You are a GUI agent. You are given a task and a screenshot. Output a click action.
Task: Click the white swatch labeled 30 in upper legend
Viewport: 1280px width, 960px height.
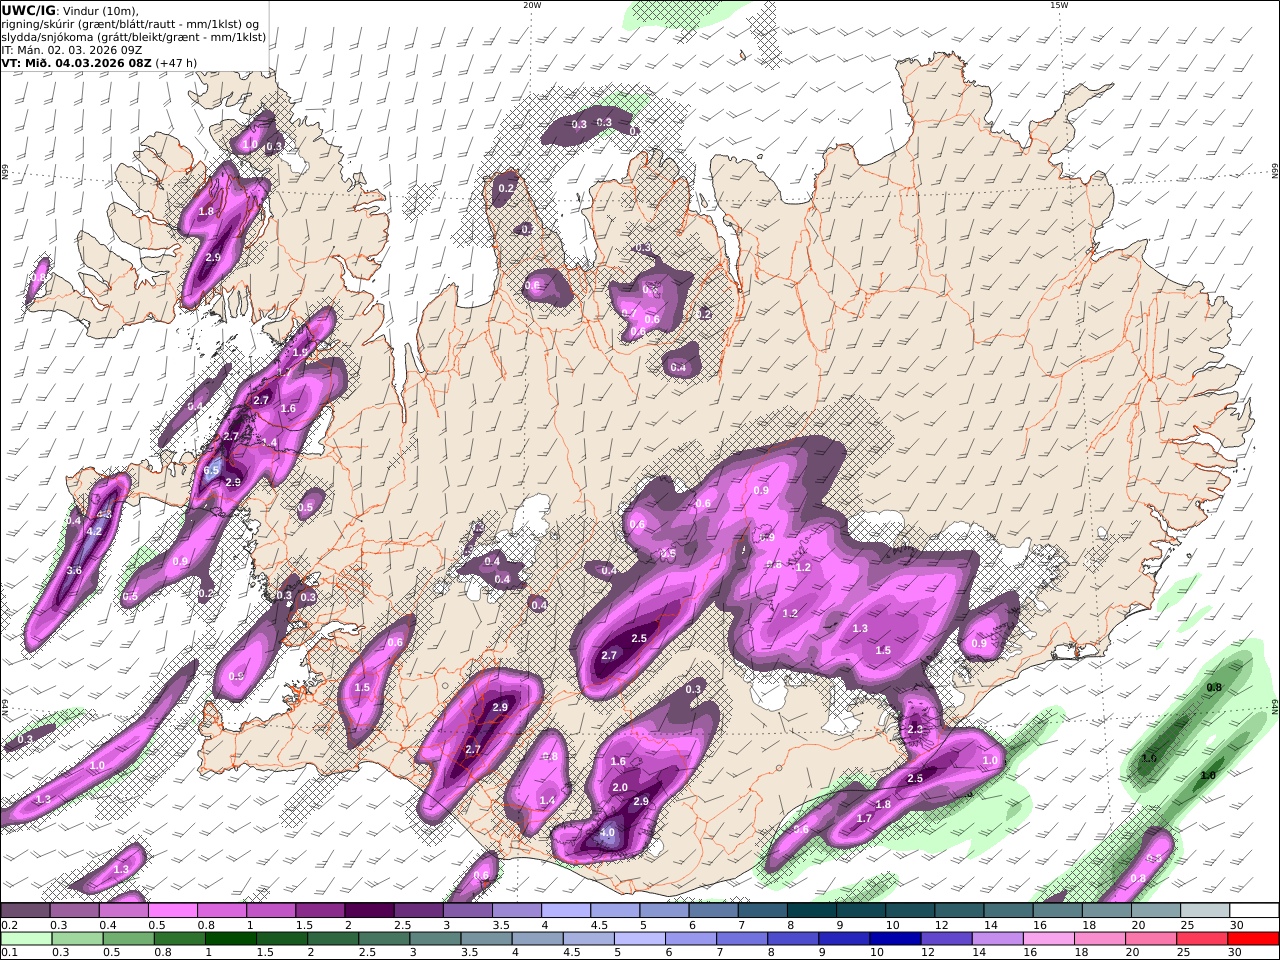point(1254,910)
